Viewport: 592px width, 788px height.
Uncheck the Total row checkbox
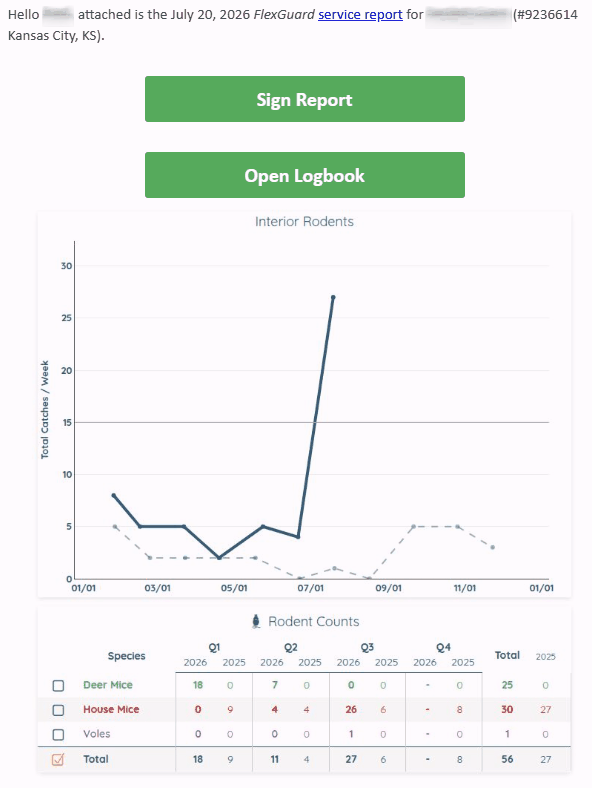pyautogui.click(x=58, y=759)
